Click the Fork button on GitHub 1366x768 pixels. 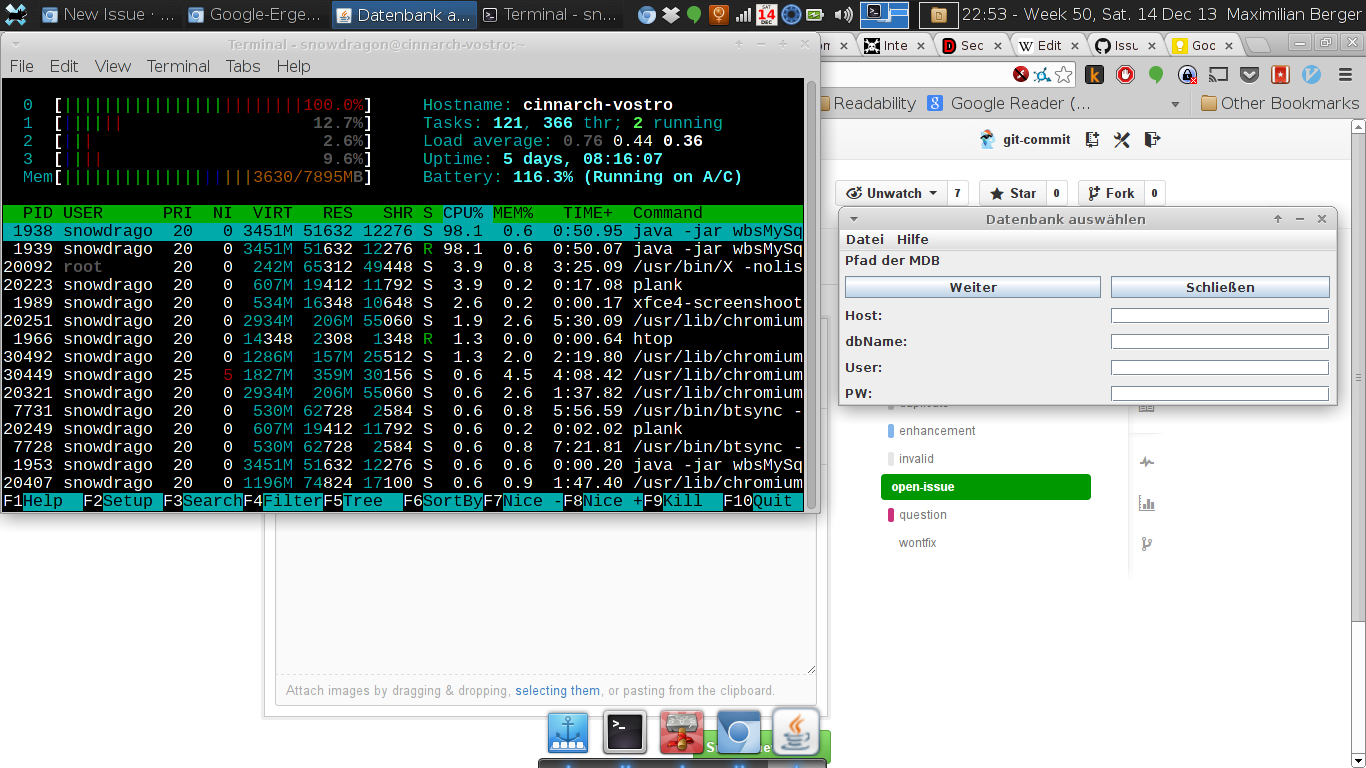coord(1110,193)
